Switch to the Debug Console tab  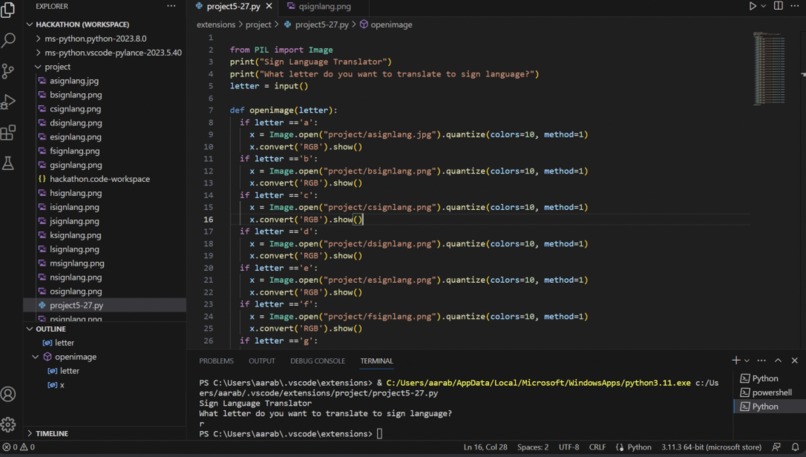coord(317,361)
